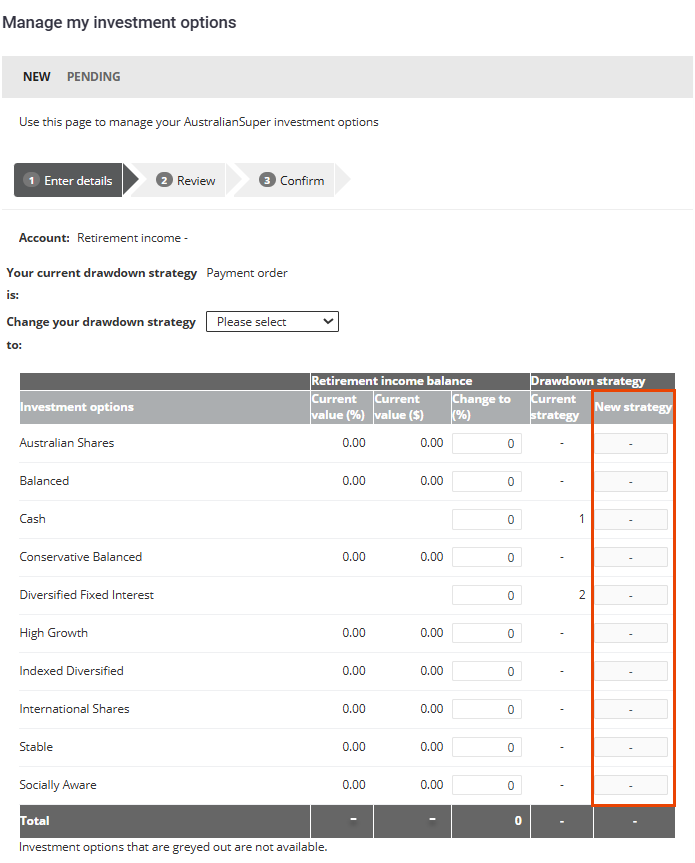Click International Shares 'Change to (%)' input
Screen dimensions: 695x863
pos(487,710)
